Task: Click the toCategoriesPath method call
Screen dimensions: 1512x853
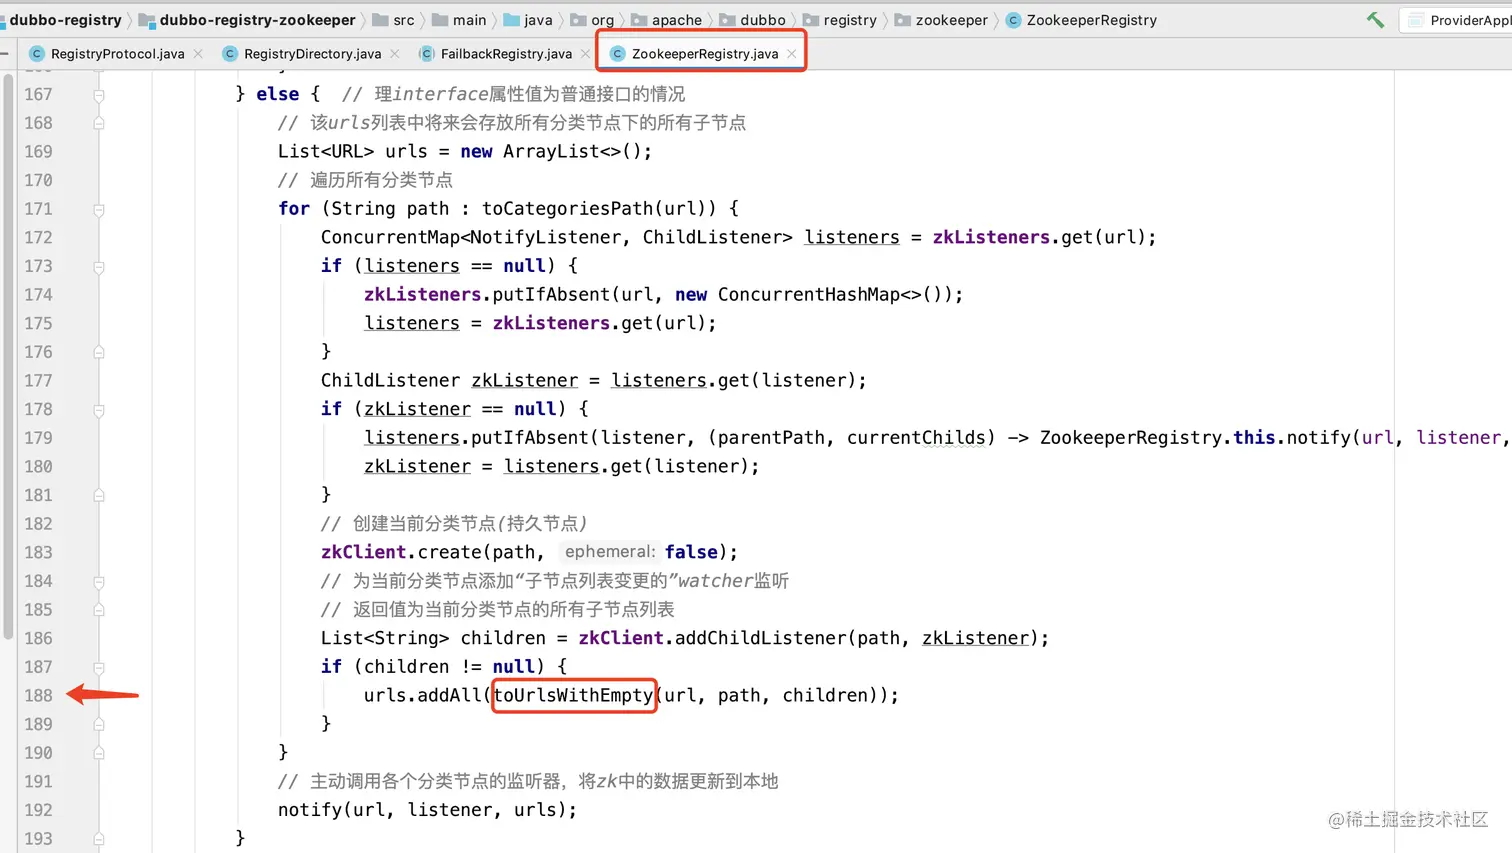Action: point(568,209)
